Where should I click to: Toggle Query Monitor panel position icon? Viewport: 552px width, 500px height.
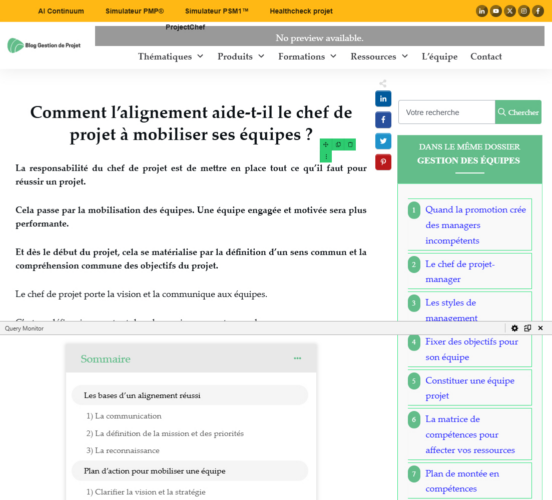point(527,328)
